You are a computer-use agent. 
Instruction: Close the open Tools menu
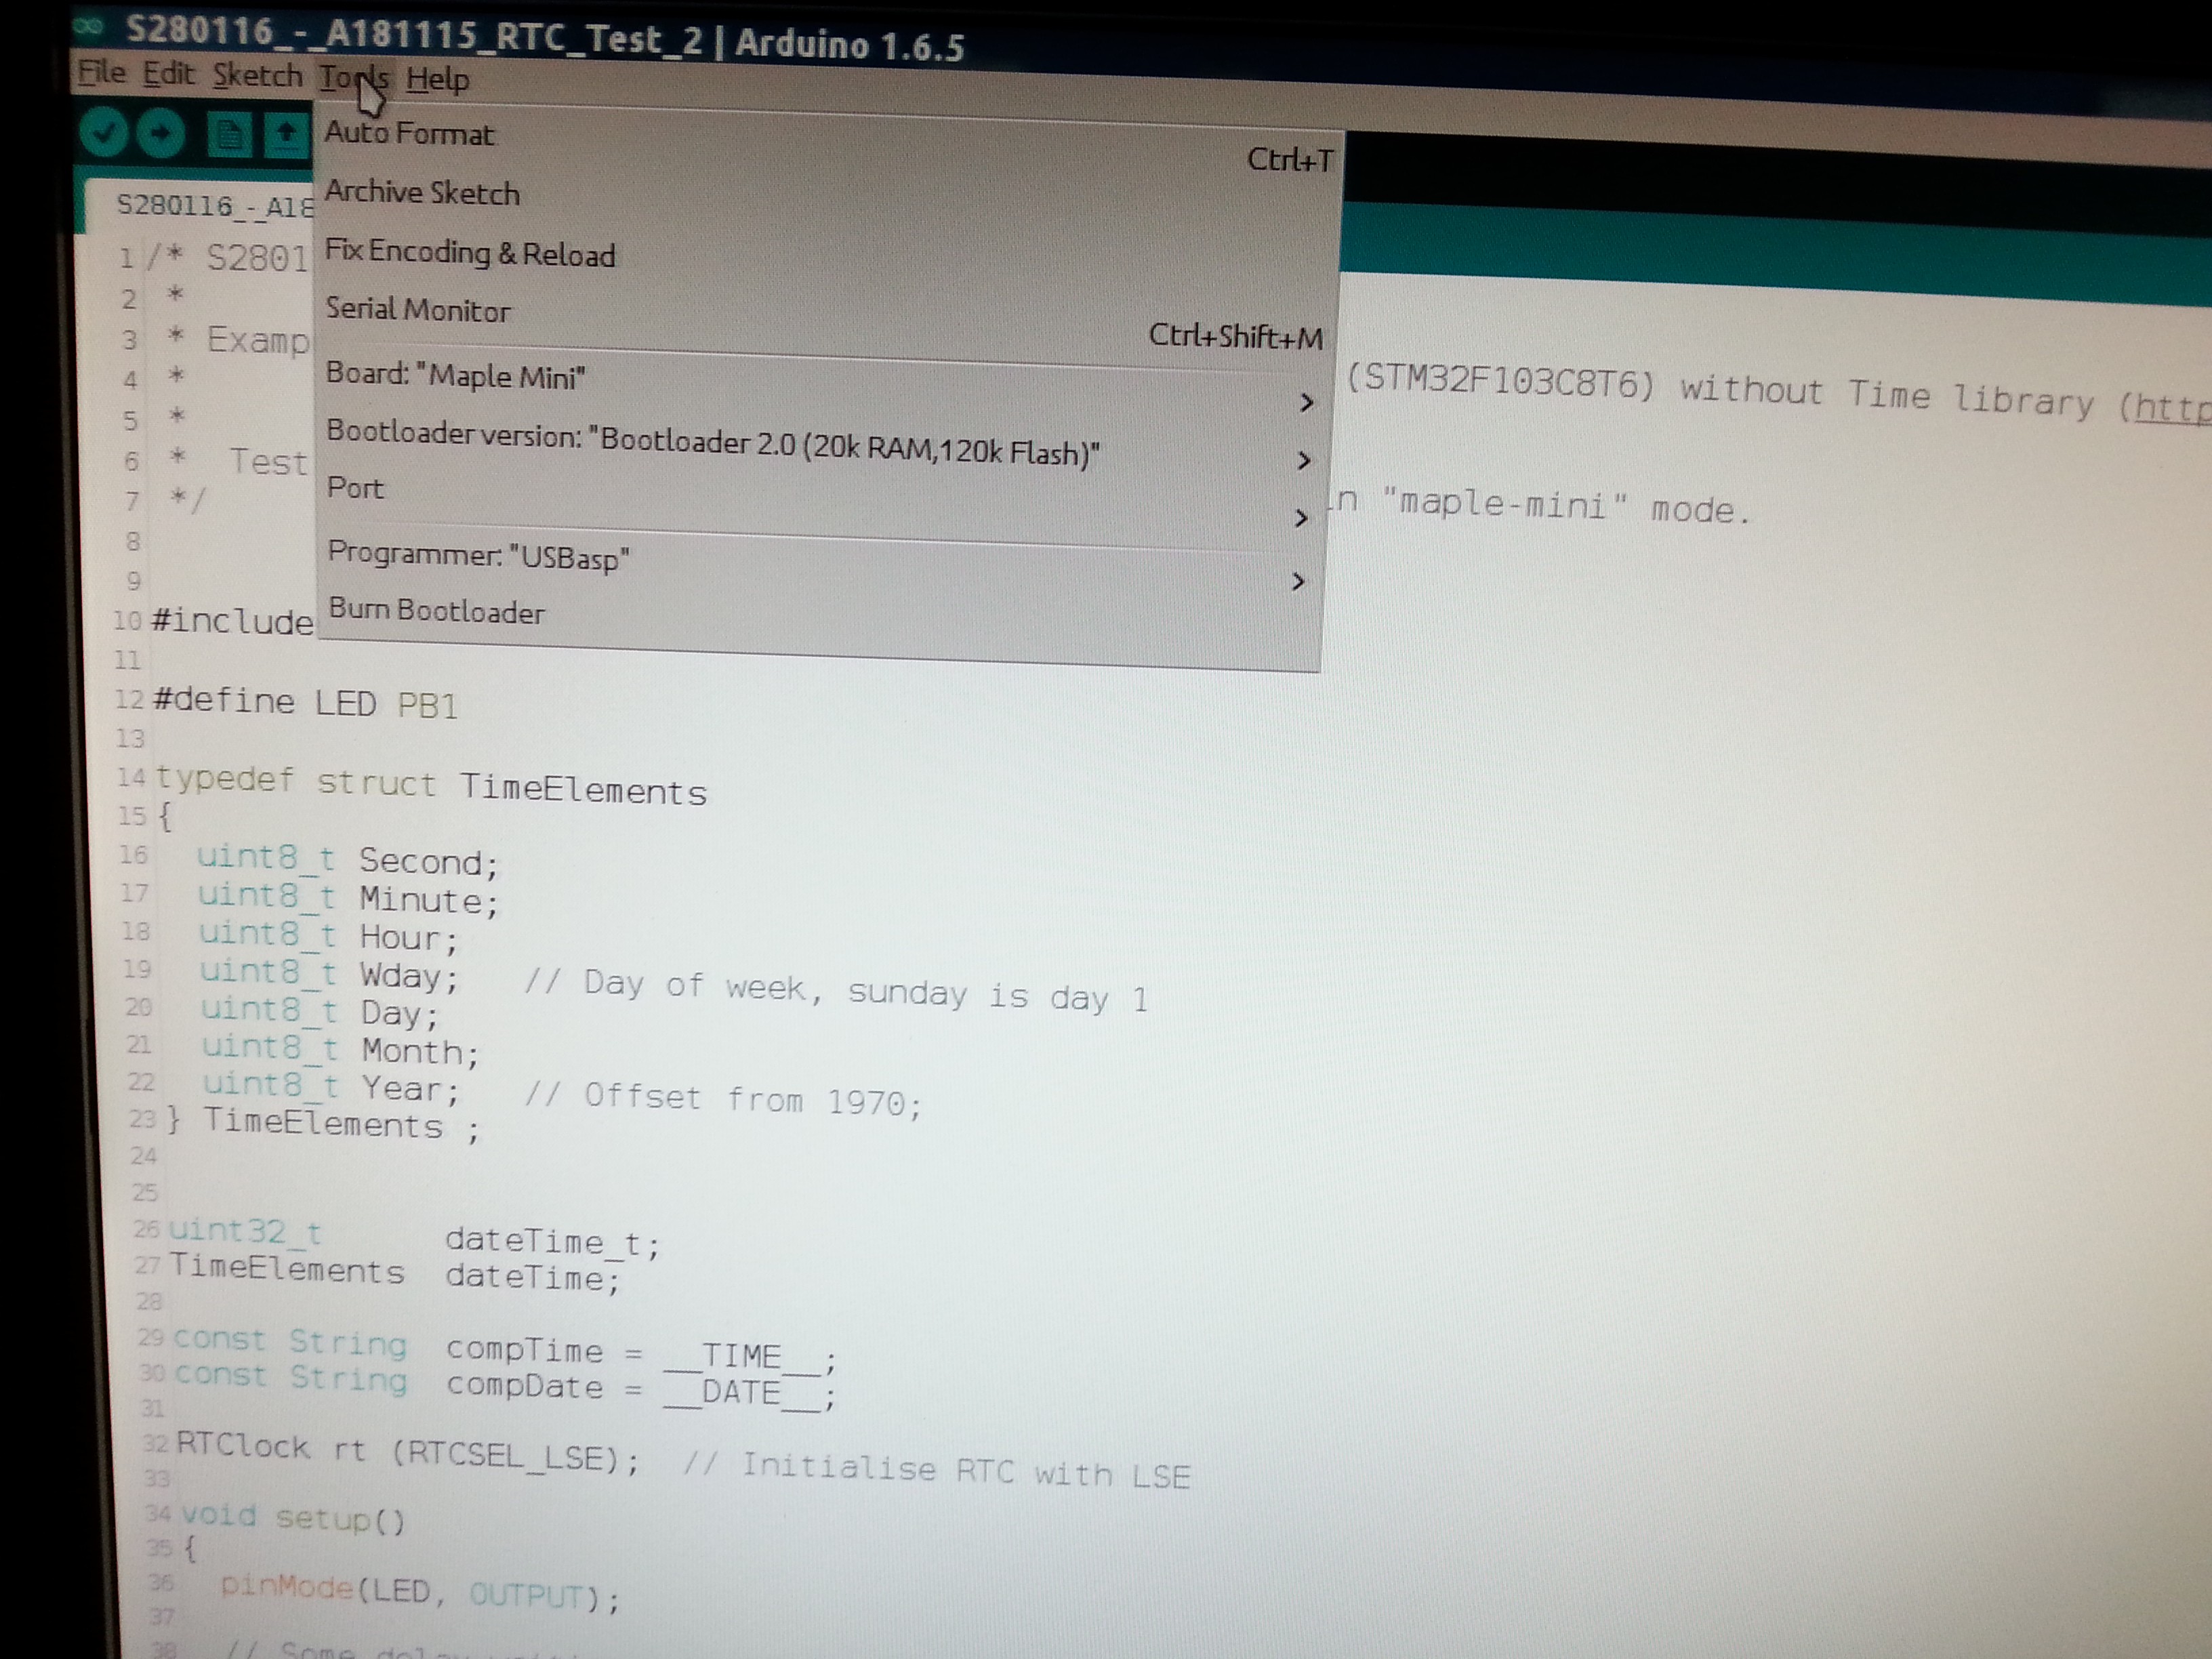[x=354, y=78]
